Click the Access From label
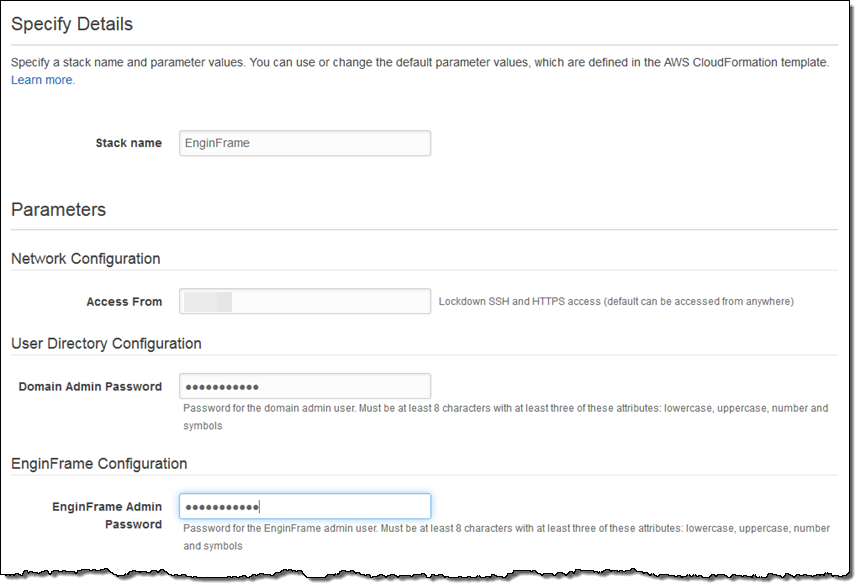Screen dimensions: 860x588 [x=124, y=301]
